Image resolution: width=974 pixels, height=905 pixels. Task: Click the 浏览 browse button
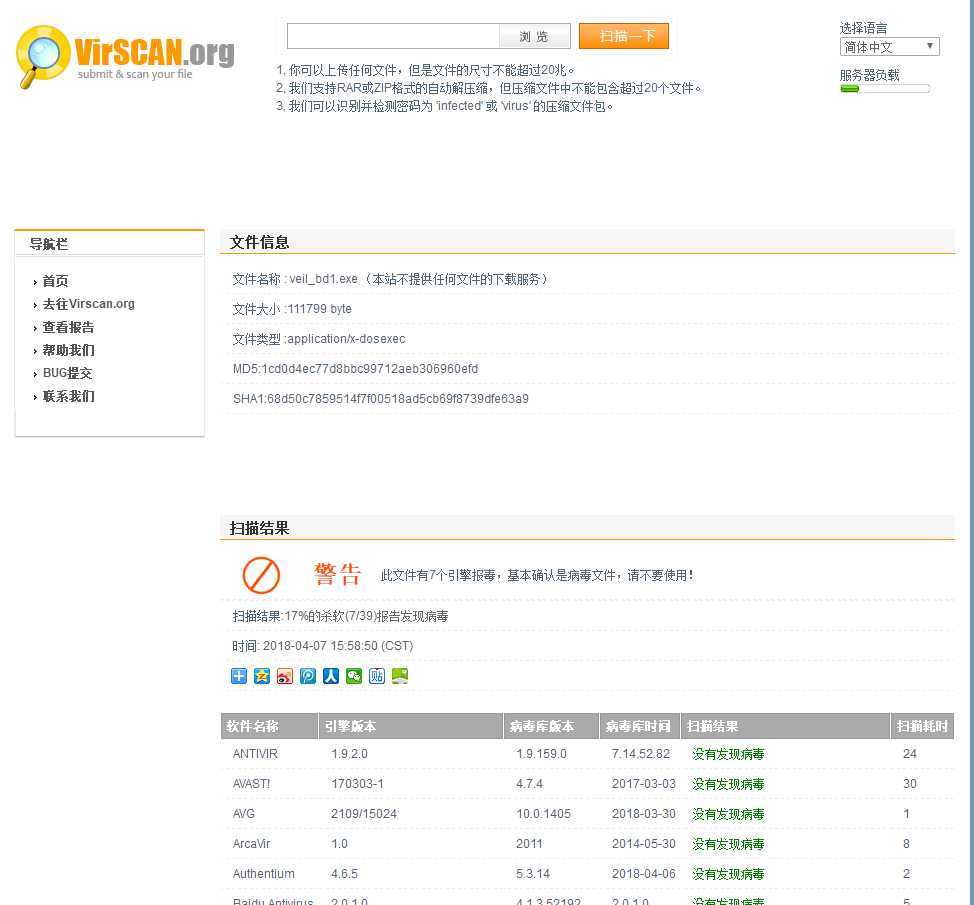(534, 37)
